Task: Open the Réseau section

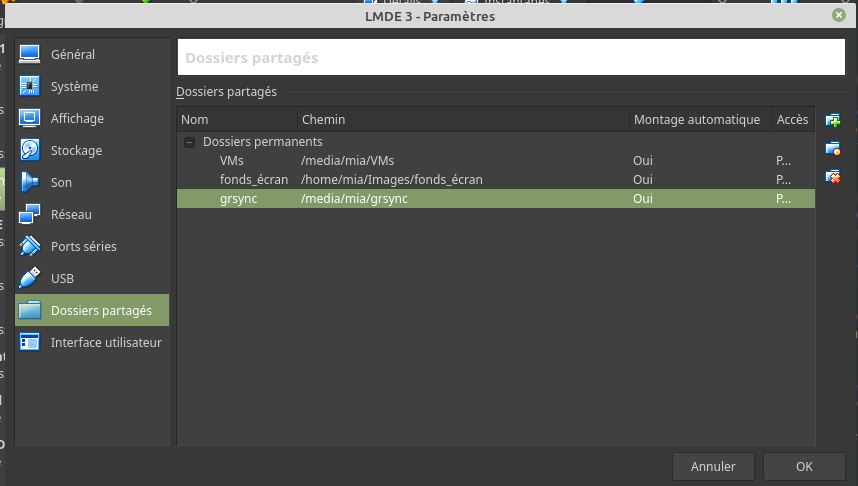Action: (92, 215)
